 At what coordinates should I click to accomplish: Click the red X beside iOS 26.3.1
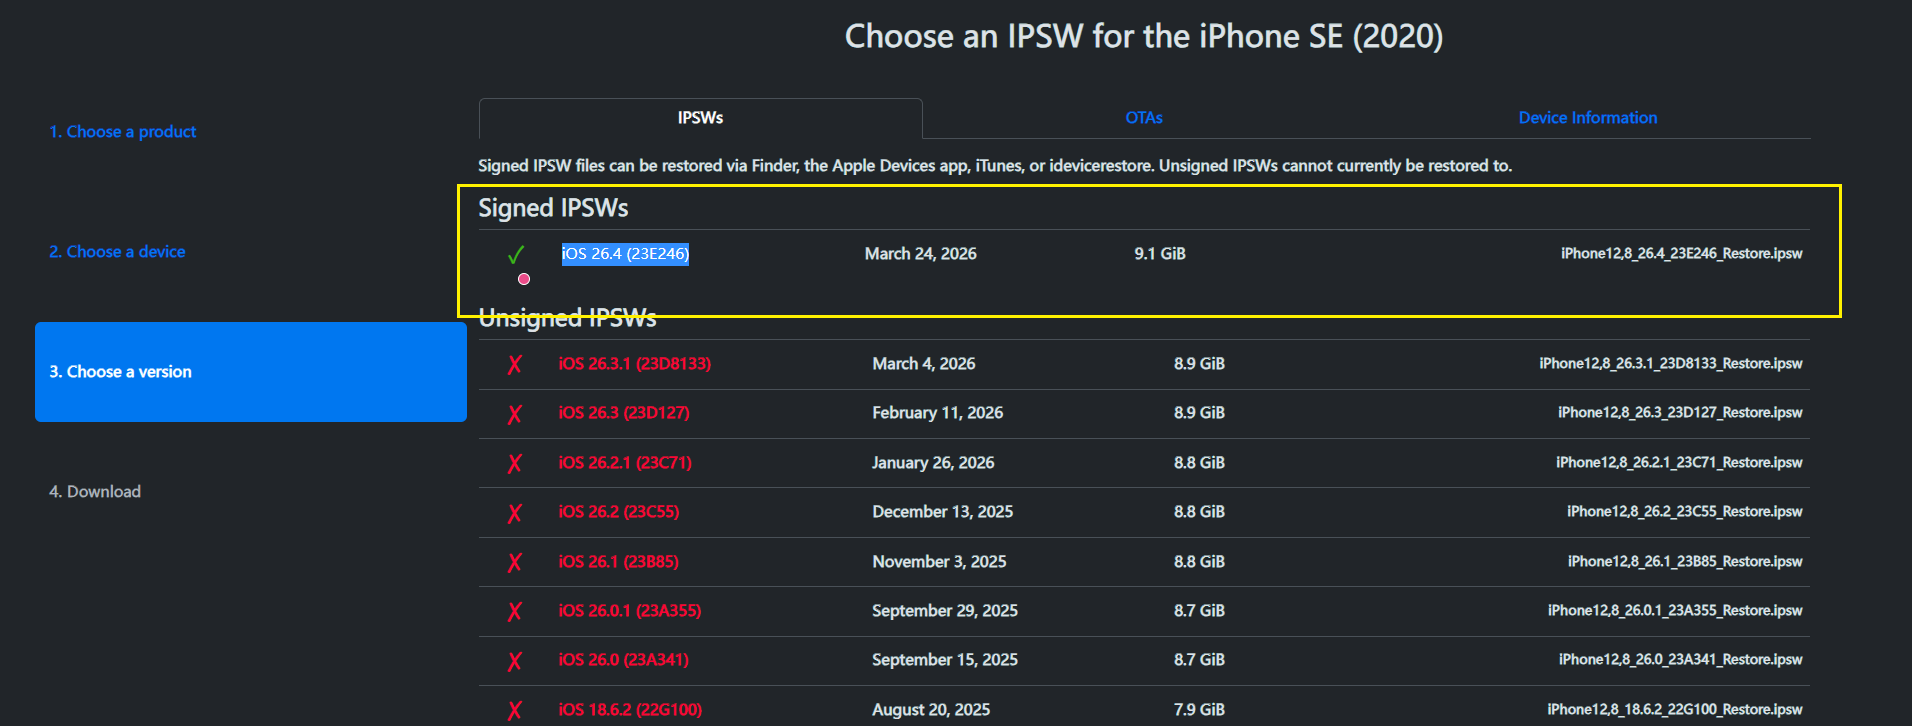[x=514, y=365]
